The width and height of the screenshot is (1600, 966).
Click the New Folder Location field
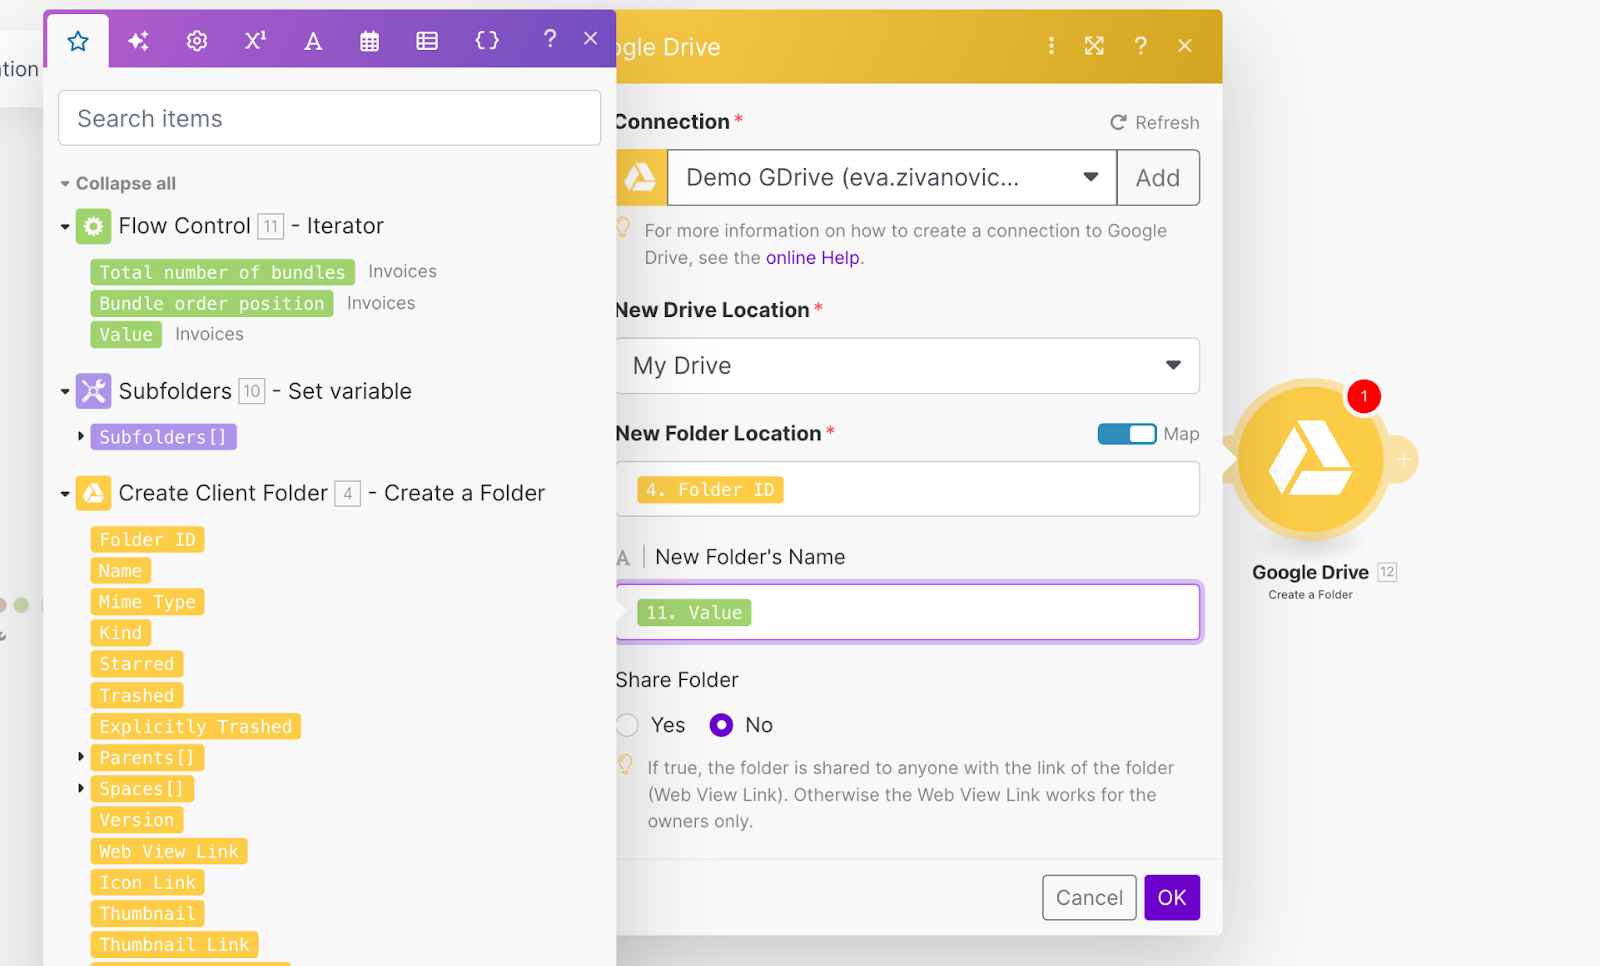[907, 489]
